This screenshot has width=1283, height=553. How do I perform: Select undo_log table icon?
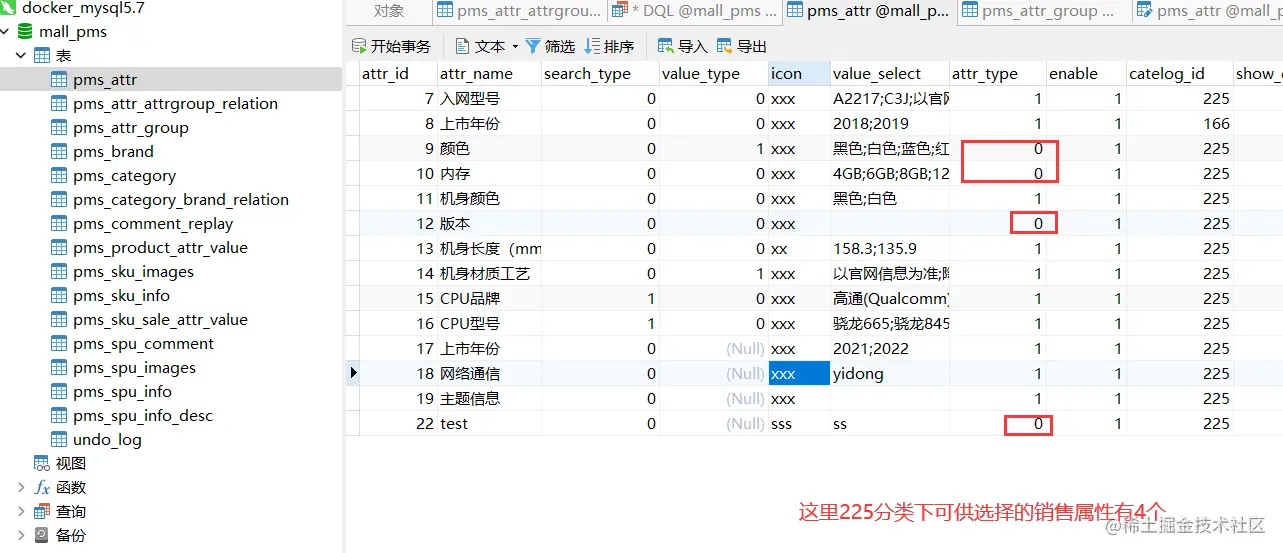pyautogui.click(x=59, y=440)
